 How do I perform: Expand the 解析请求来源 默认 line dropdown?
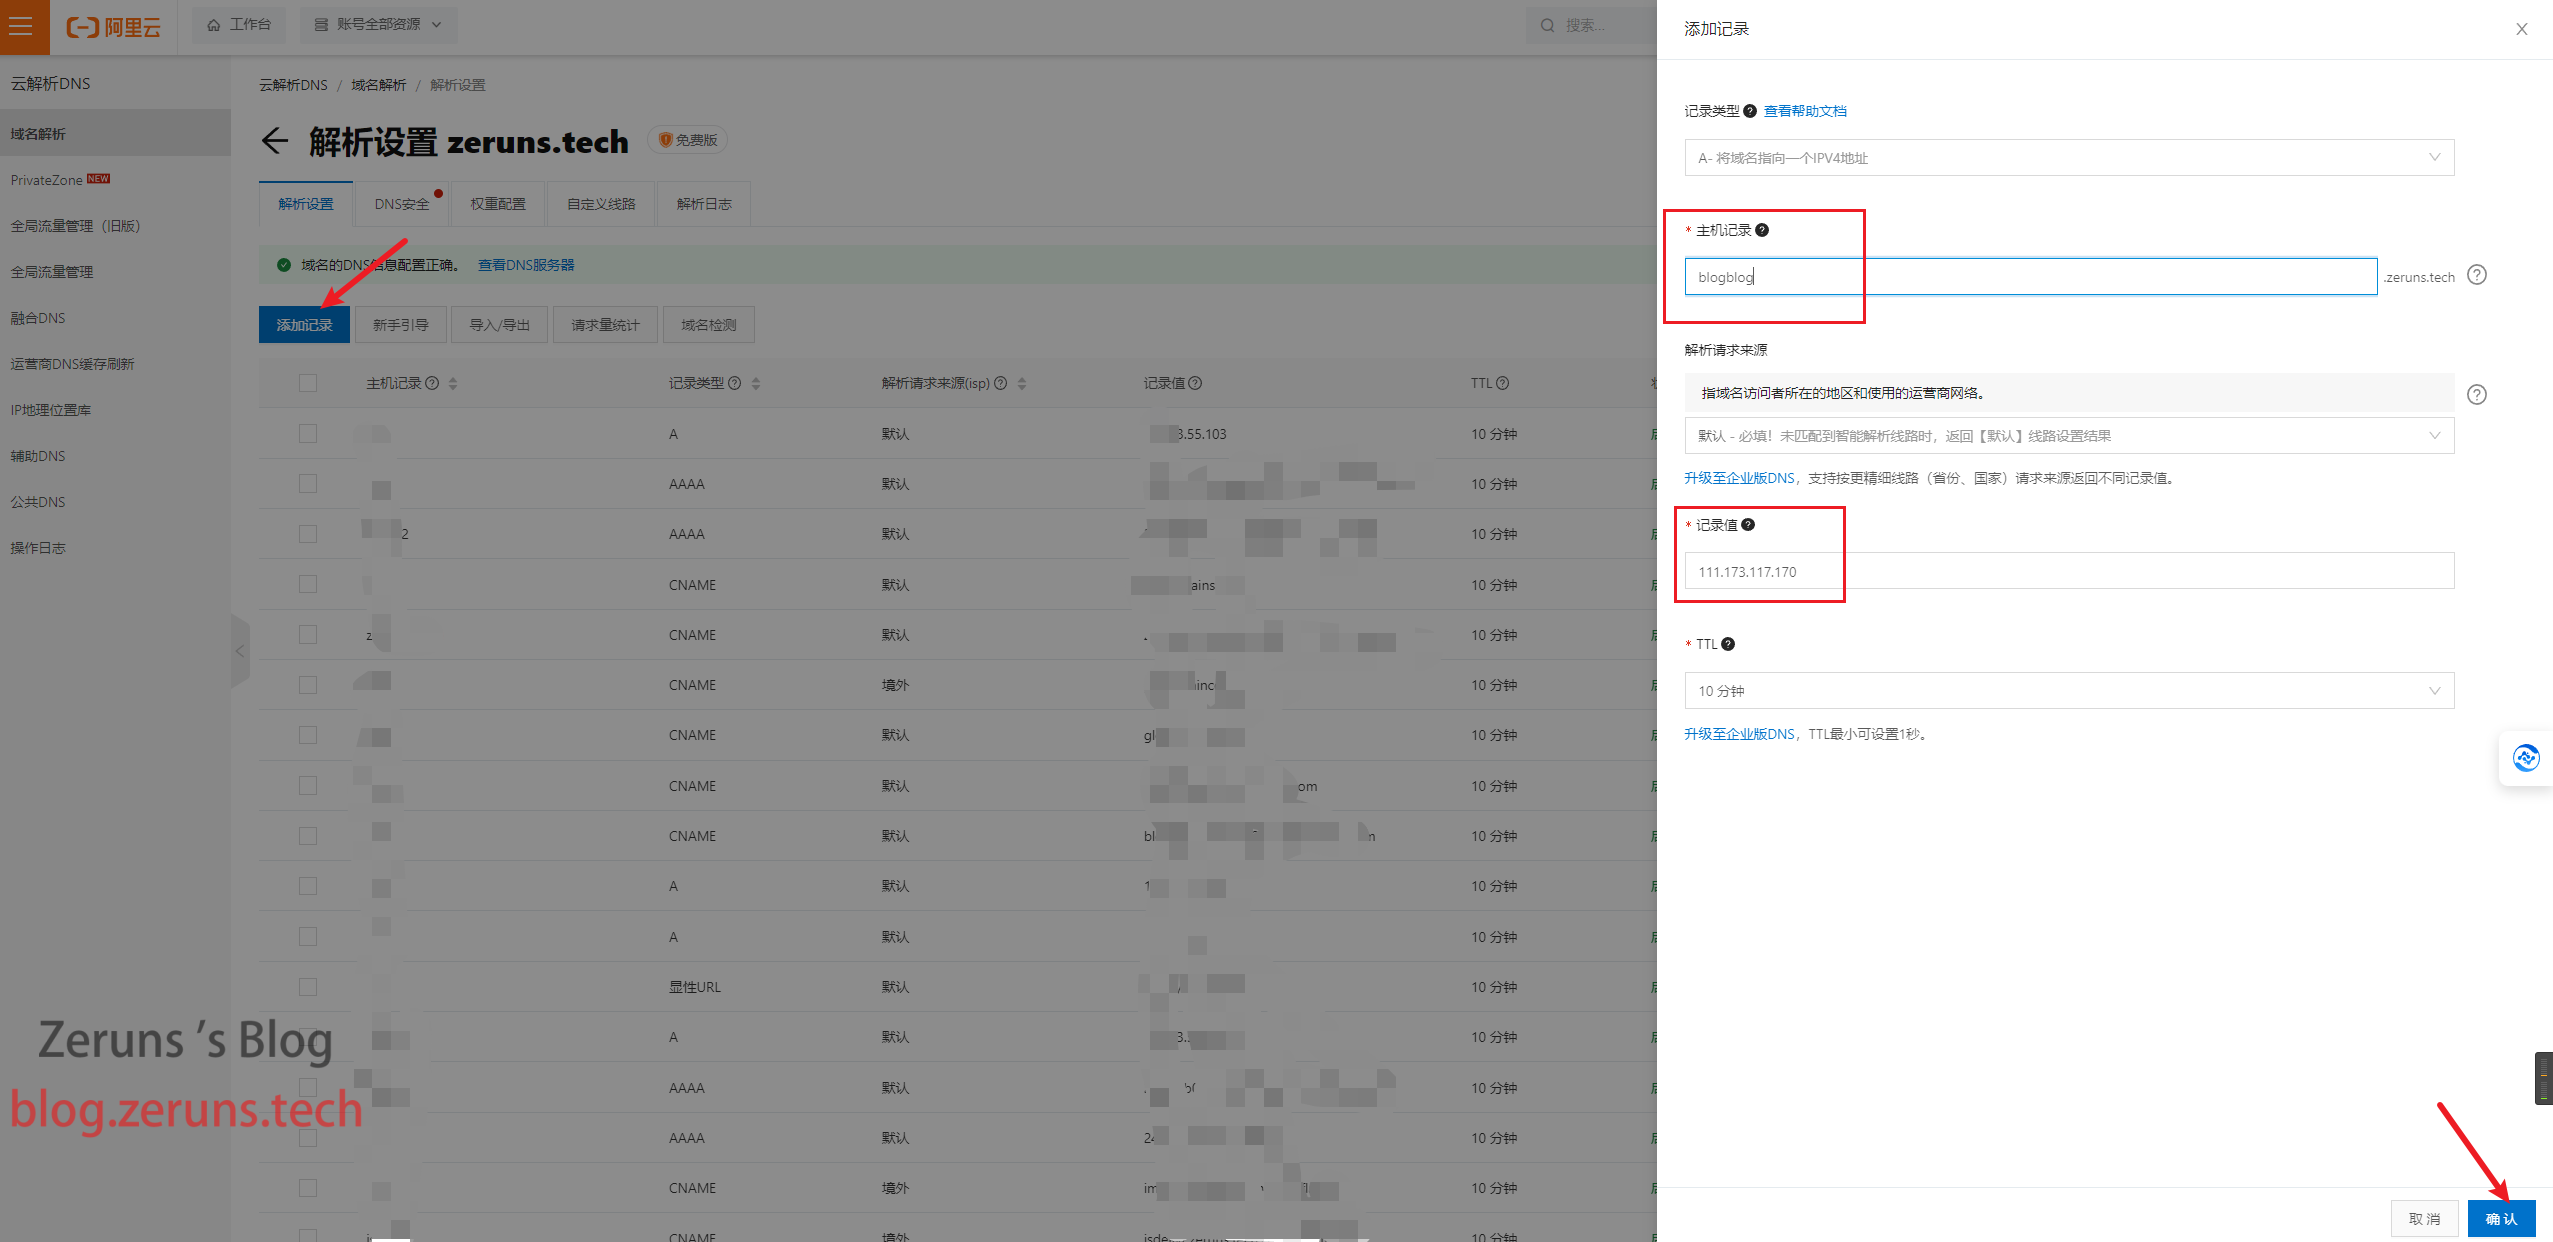[x=2068, y=436]
